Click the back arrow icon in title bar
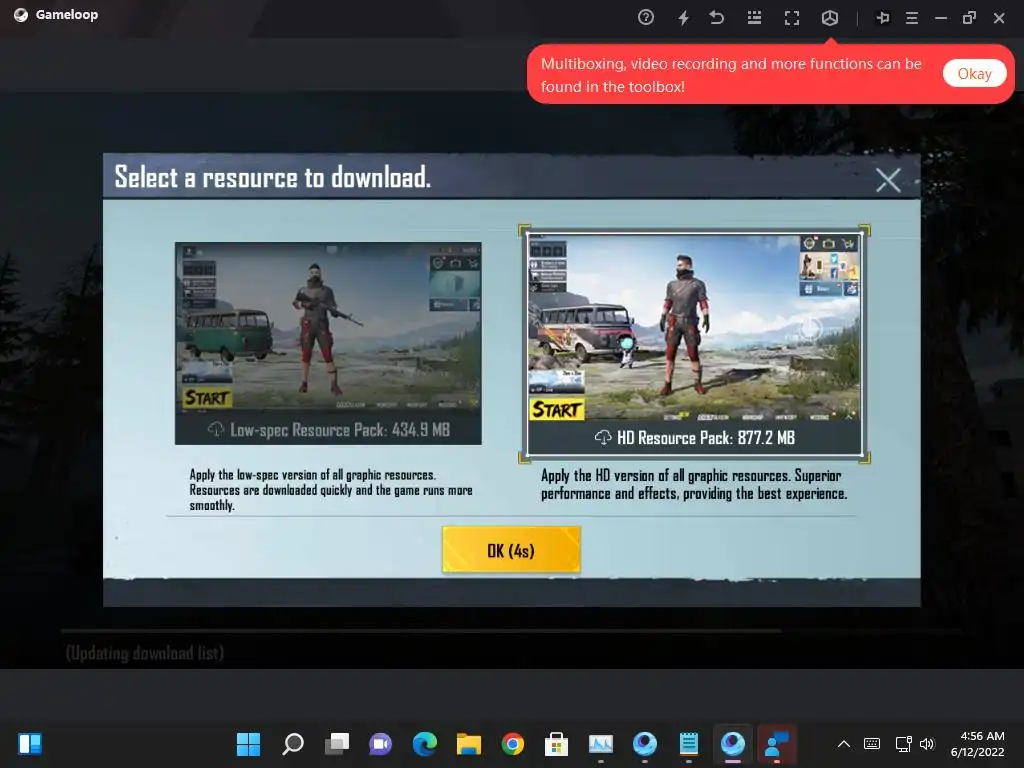The width and height of the screenshot is (1024, 768). (716, 18)
